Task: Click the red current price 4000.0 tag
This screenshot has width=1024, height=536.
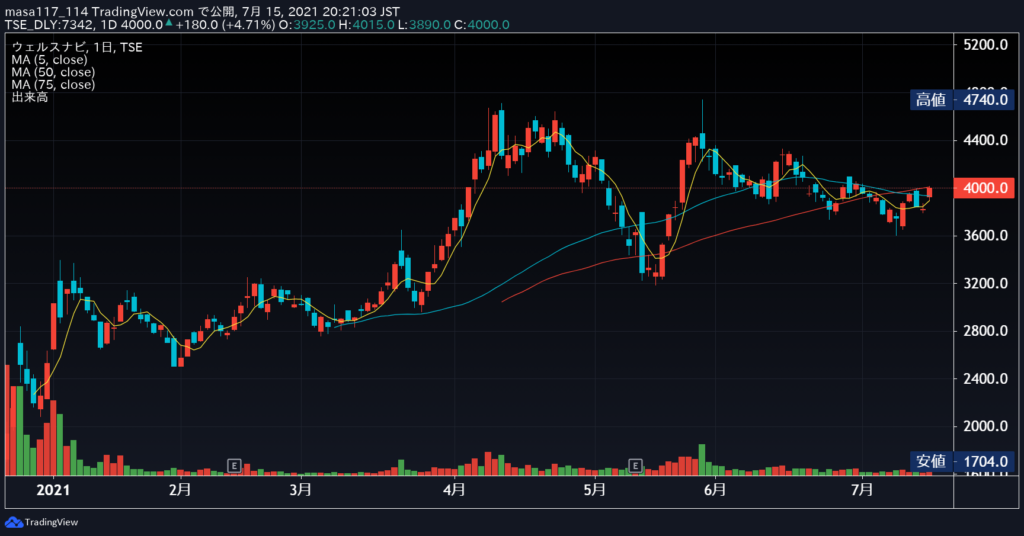Action: (x=984, y=188)
